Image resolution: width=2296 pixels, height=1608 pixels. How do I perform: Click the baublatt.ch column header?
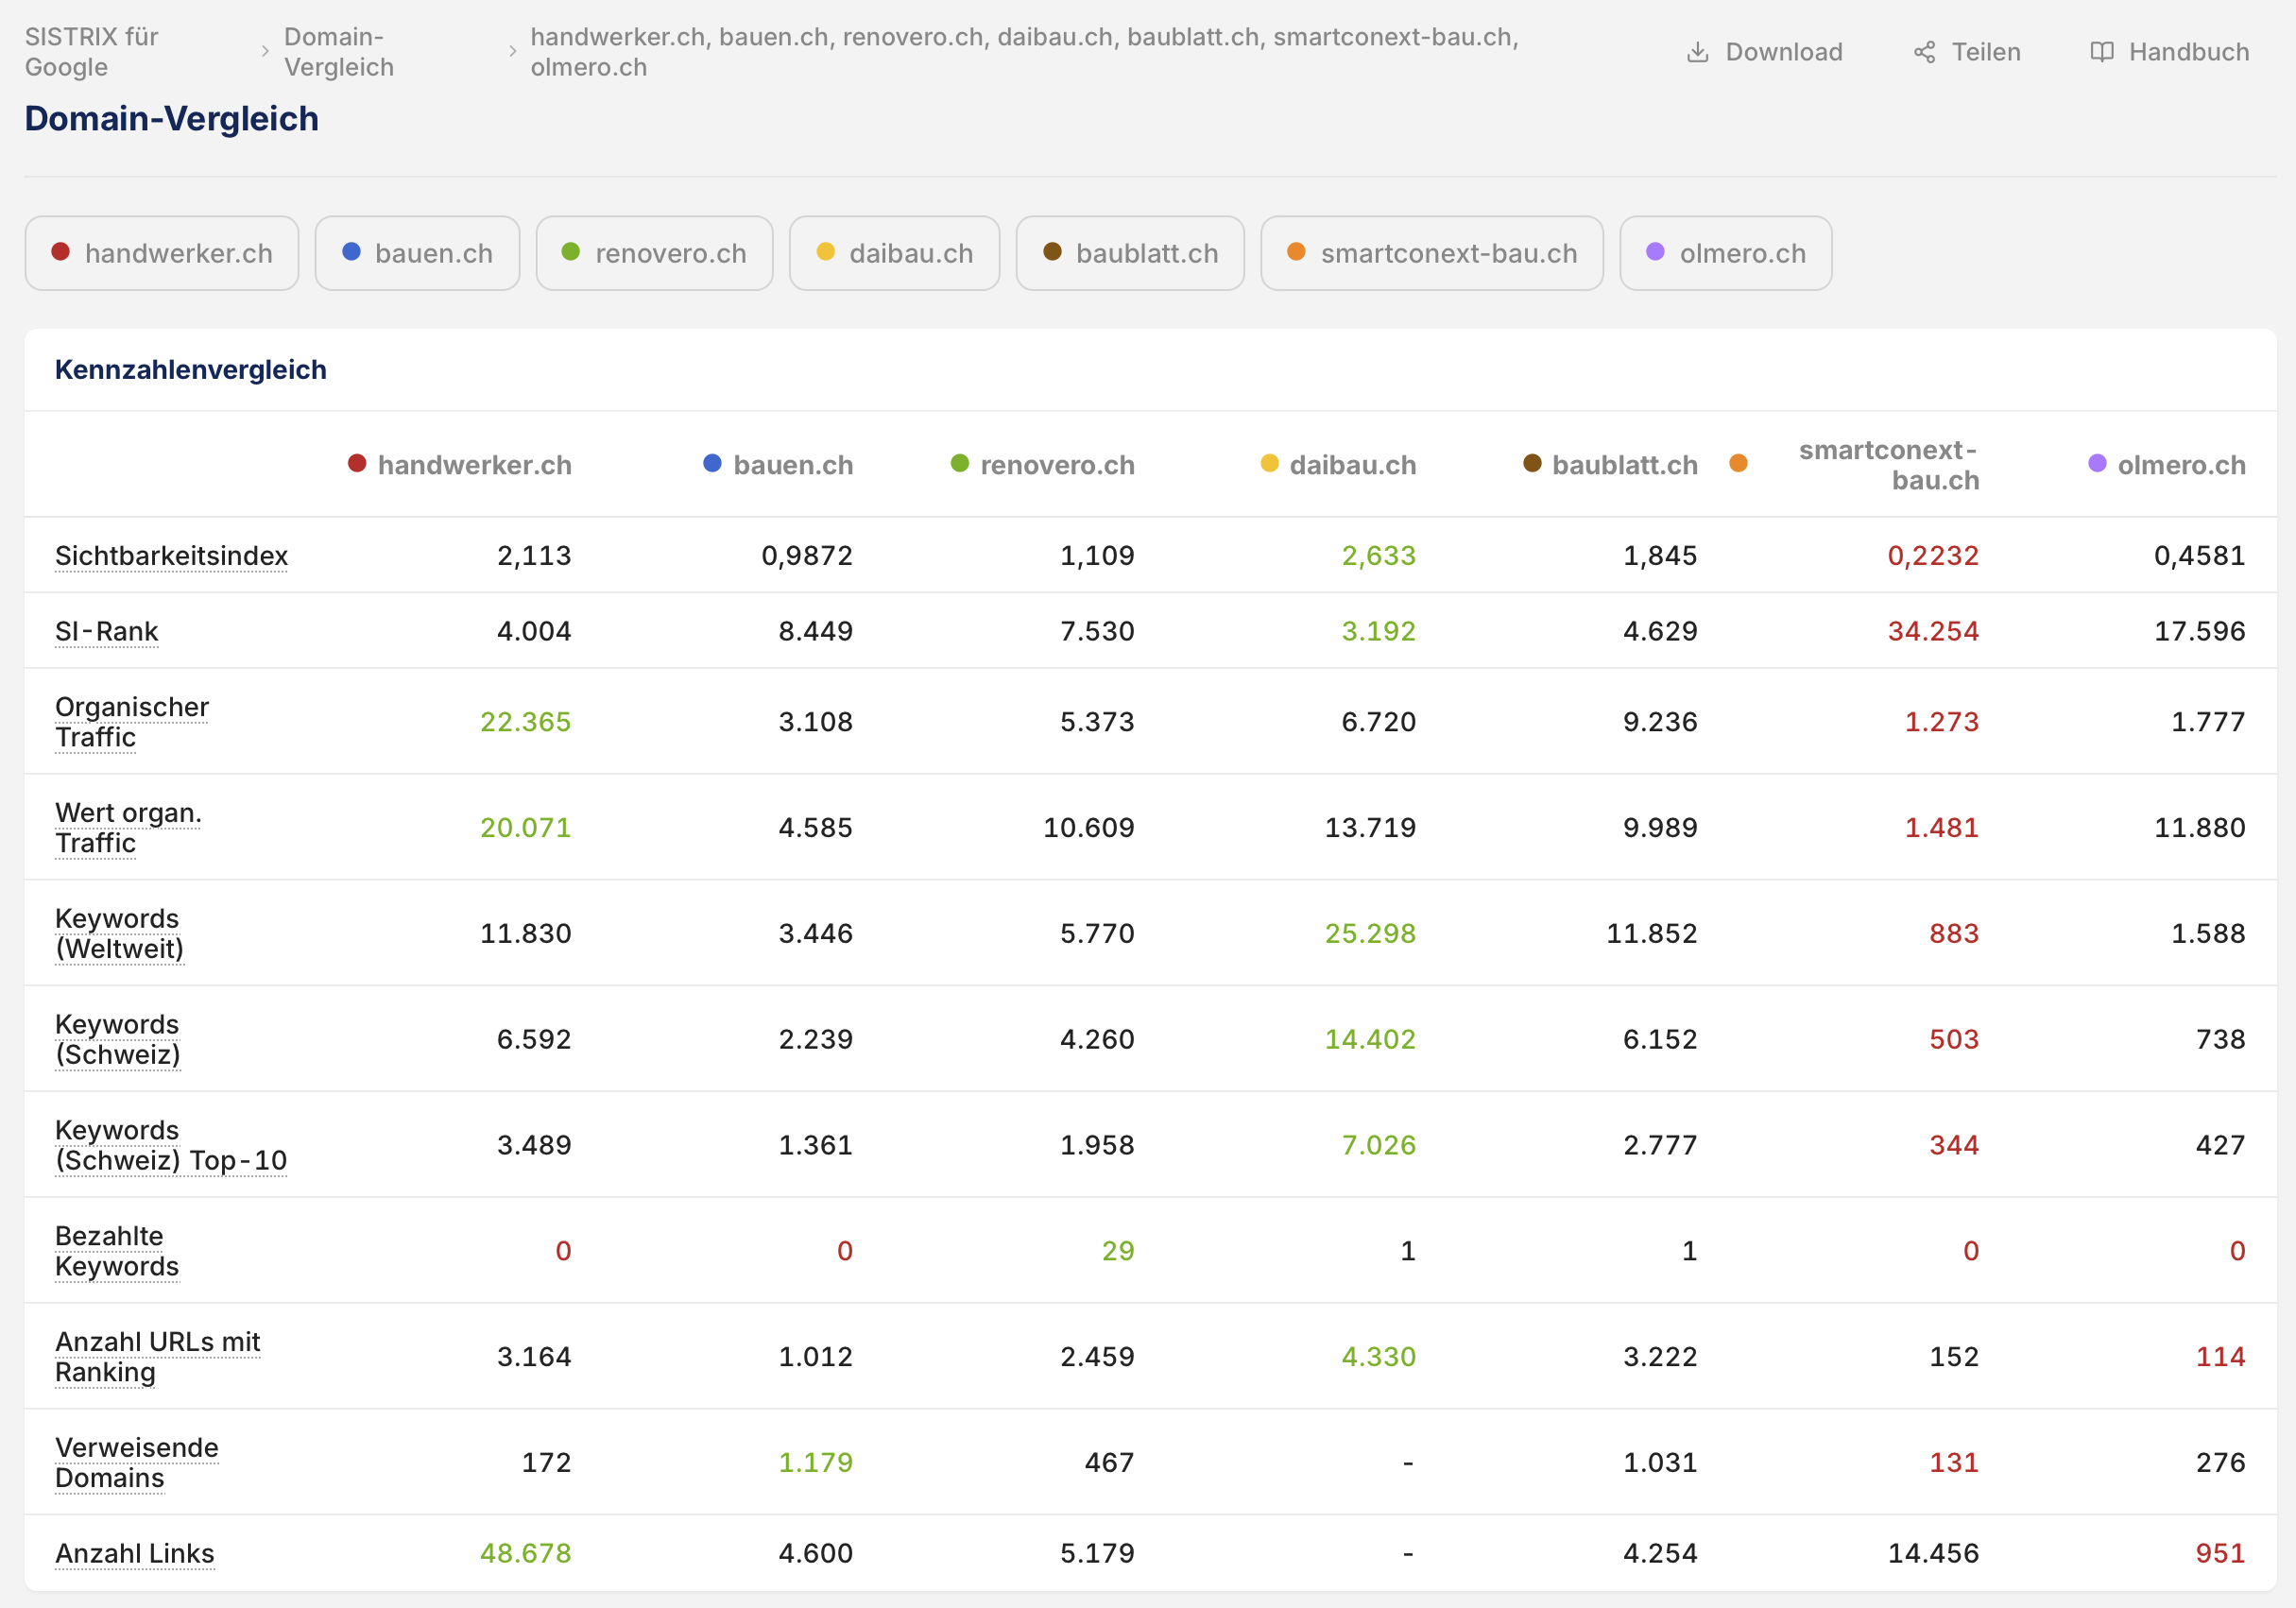point(1624,465)
